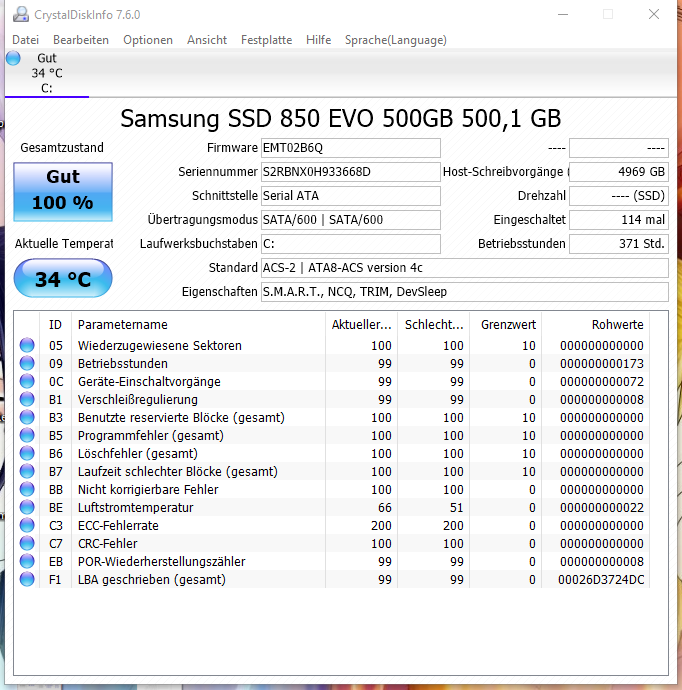Screen dimensions: 682x690
Task: Click the Gut 100 % health status button
Action: coord(63,191)
